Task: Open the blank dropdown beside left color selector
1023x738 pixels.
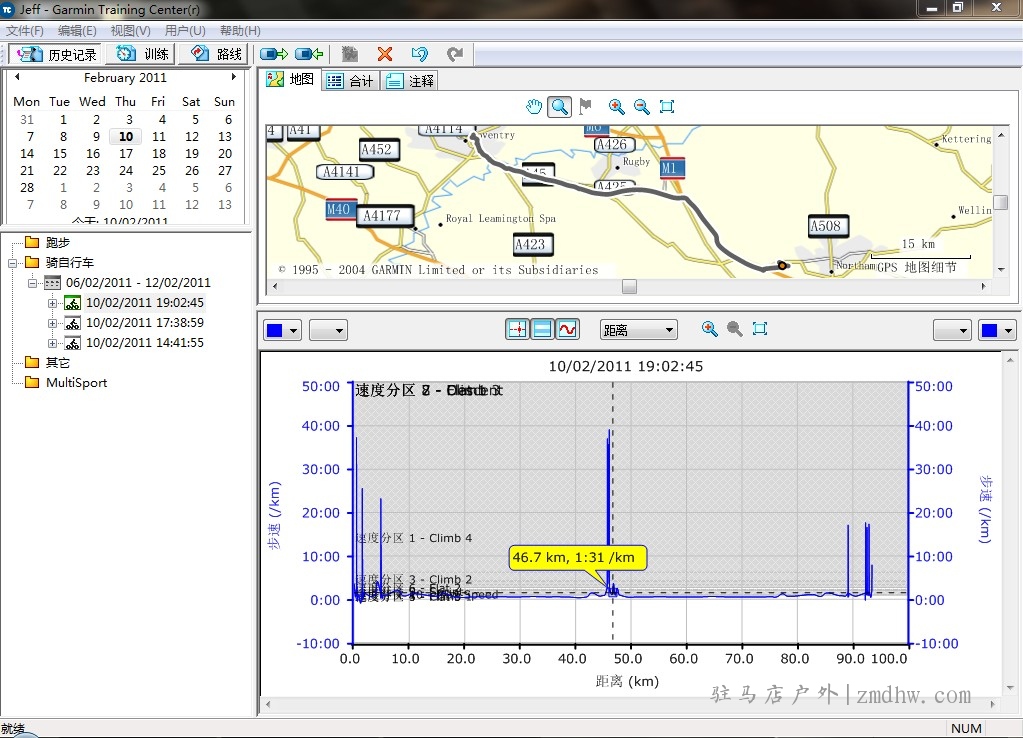Action: tap(328, 330)
